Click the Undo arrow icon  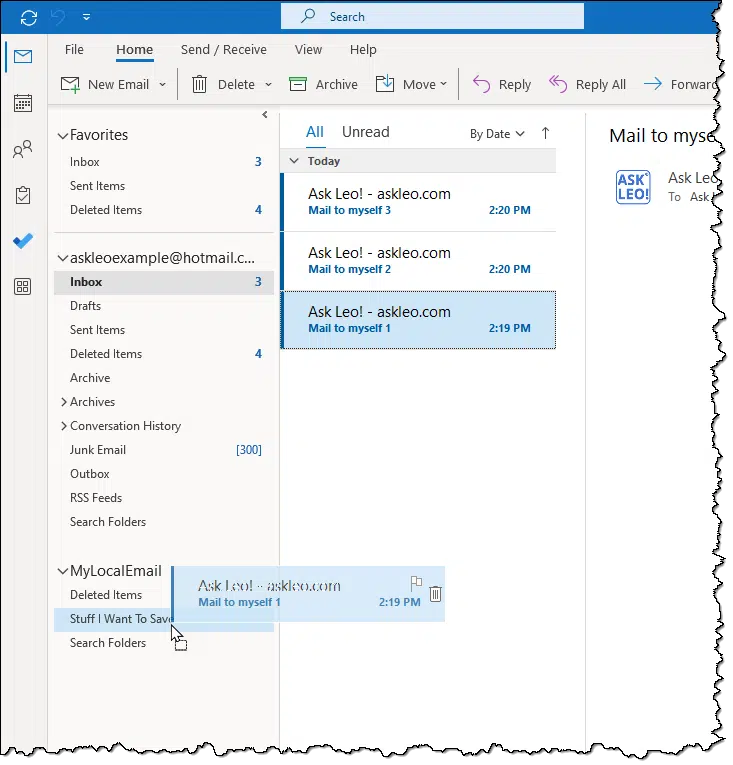point(58,18)
